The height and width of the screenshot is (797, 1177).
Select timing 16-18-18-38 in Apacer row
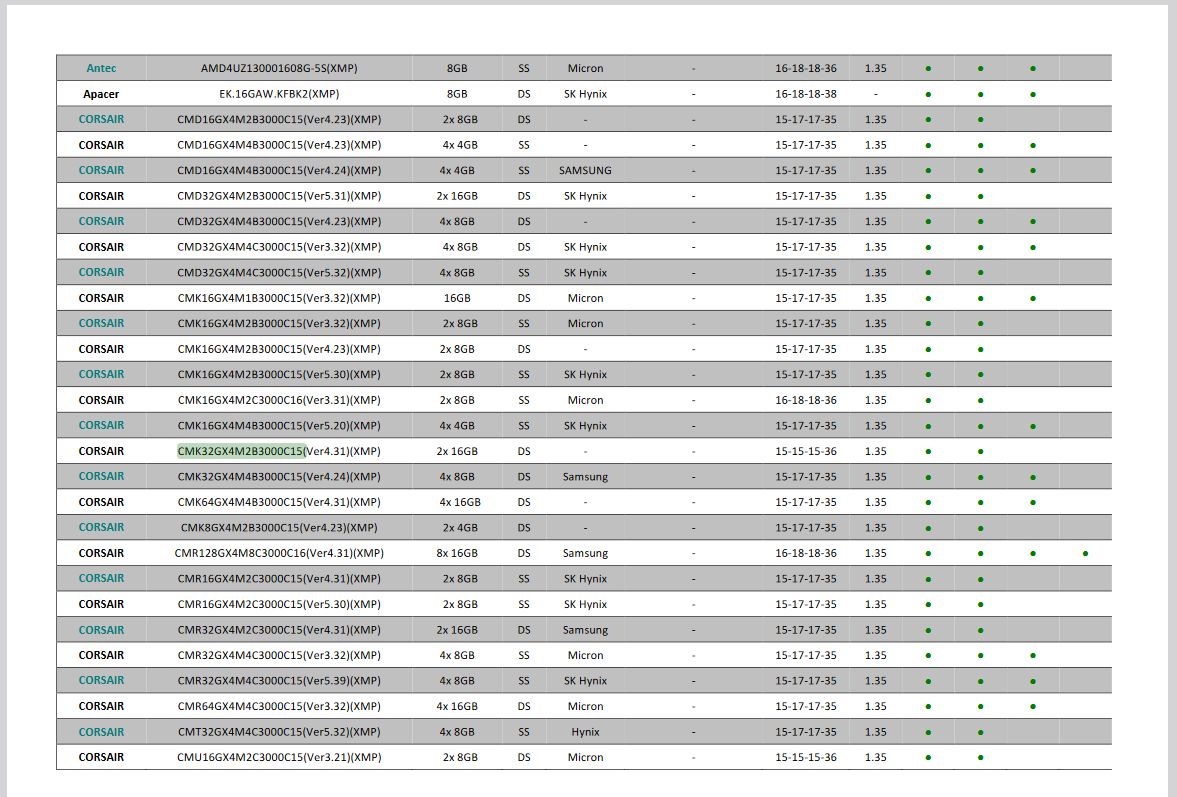tap(806, 94)
